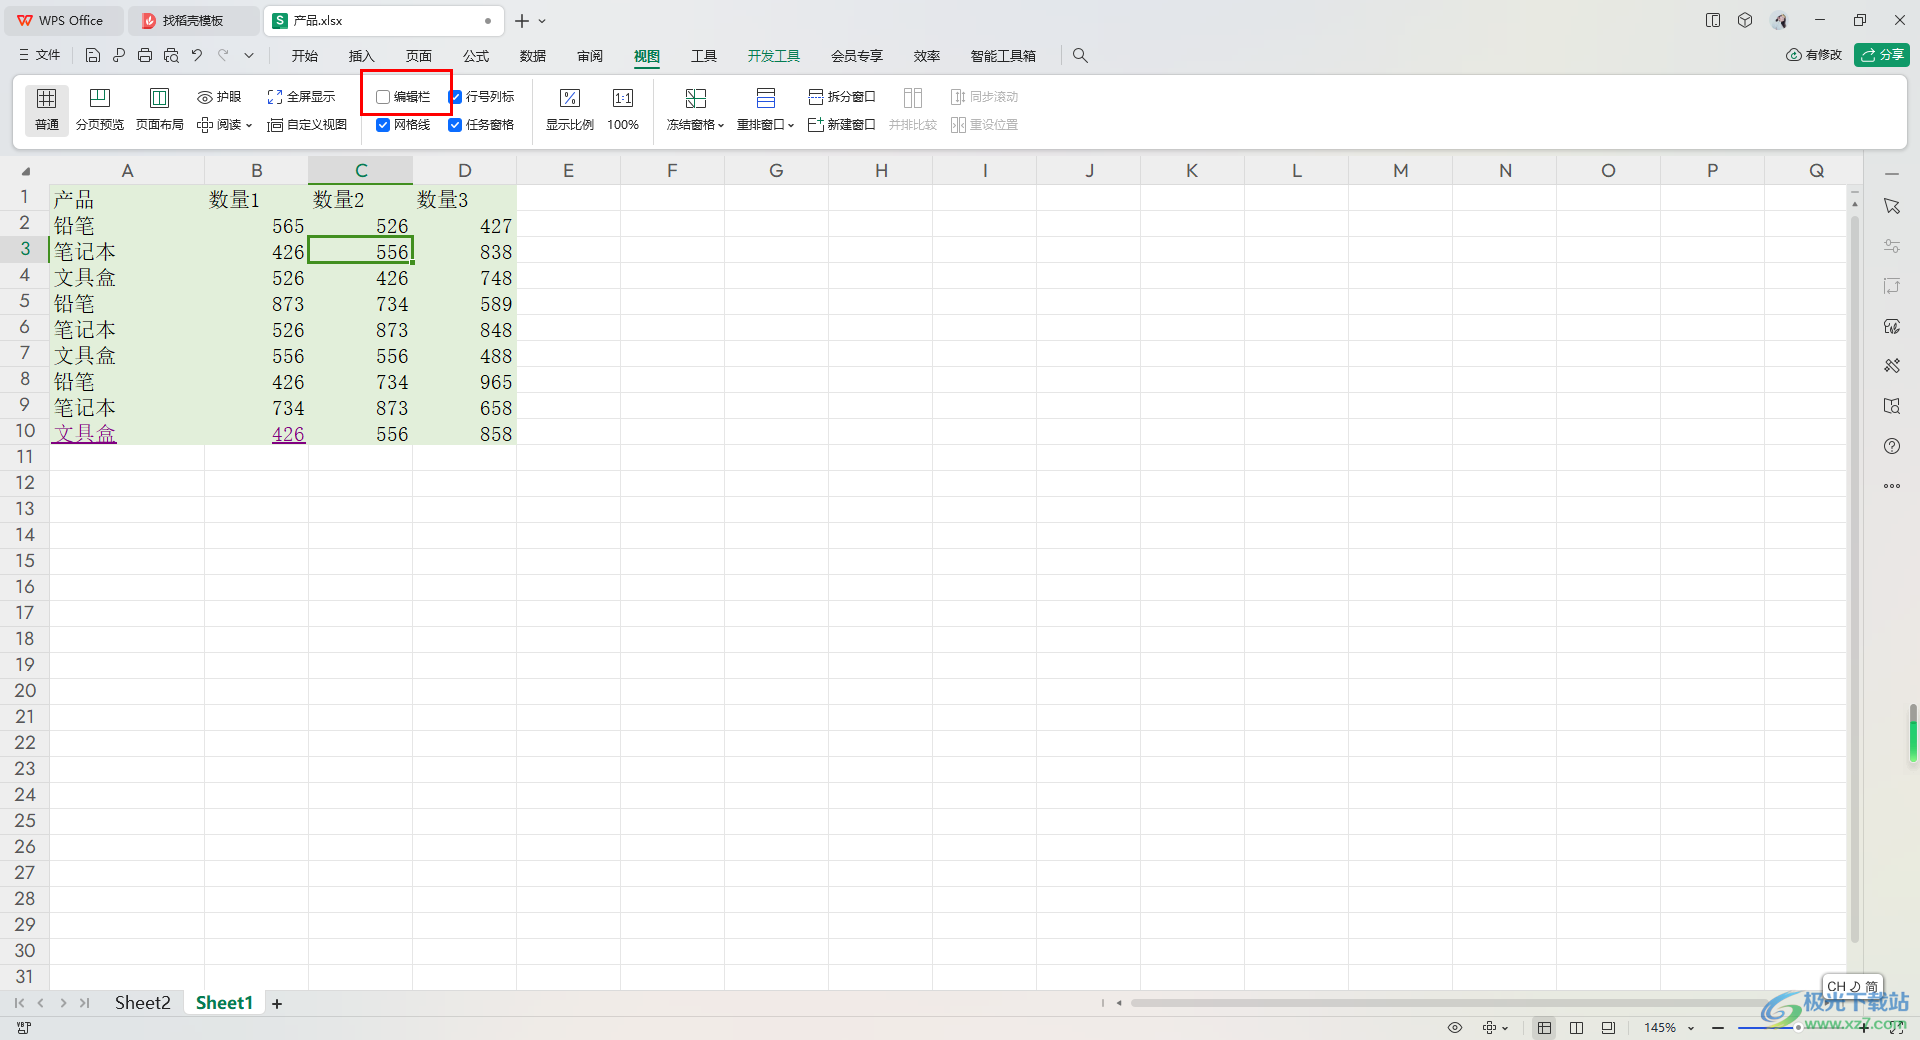
Task: Enter full screen display (全屏显示)
Action: 301,97
